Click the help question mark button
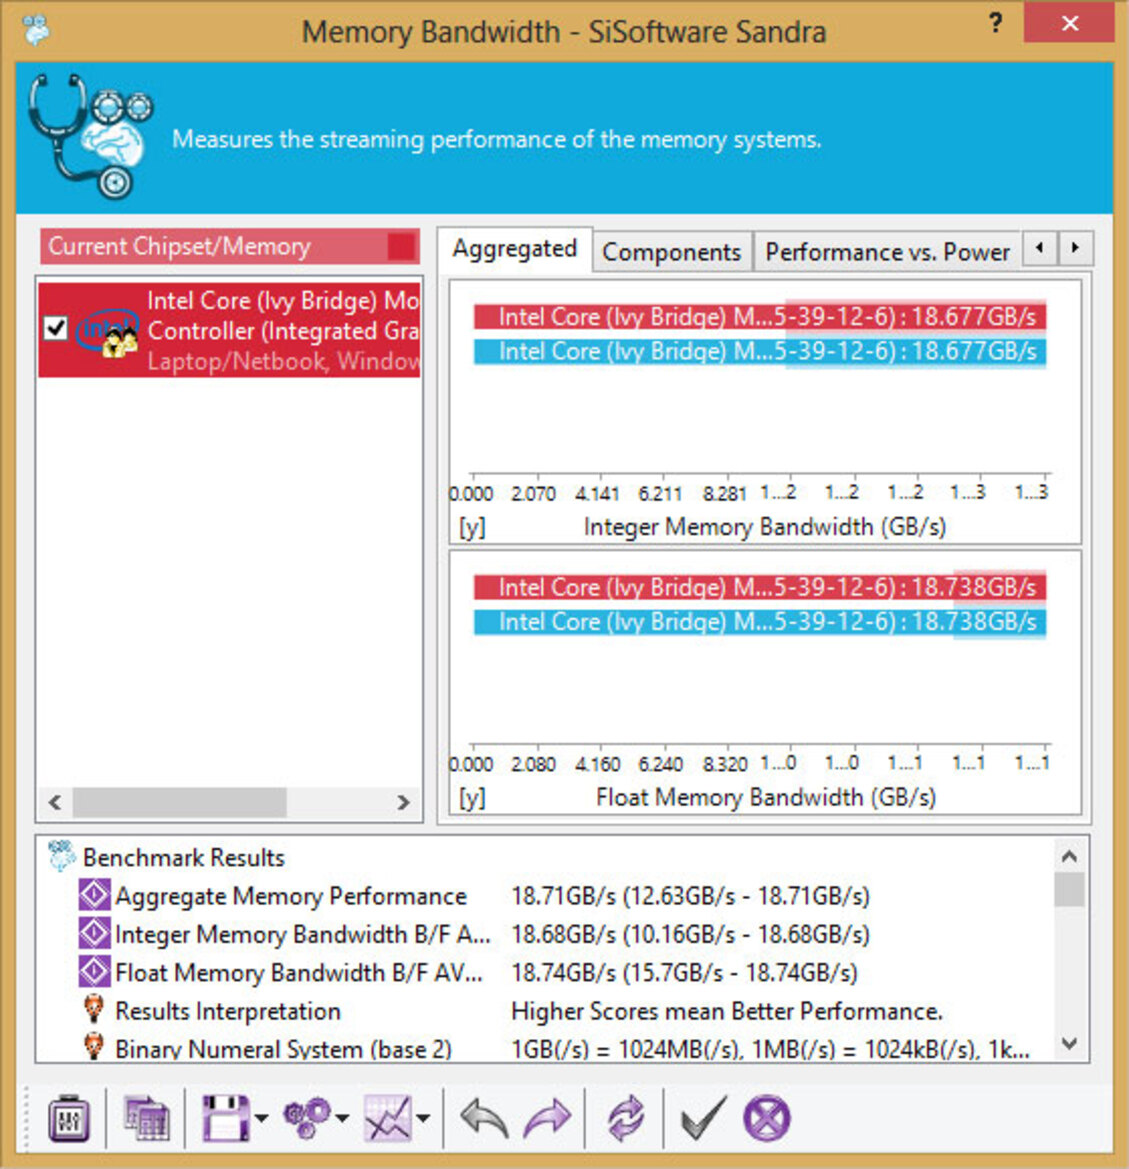This screenshot has width=1129, height=1169. [995, 24]
